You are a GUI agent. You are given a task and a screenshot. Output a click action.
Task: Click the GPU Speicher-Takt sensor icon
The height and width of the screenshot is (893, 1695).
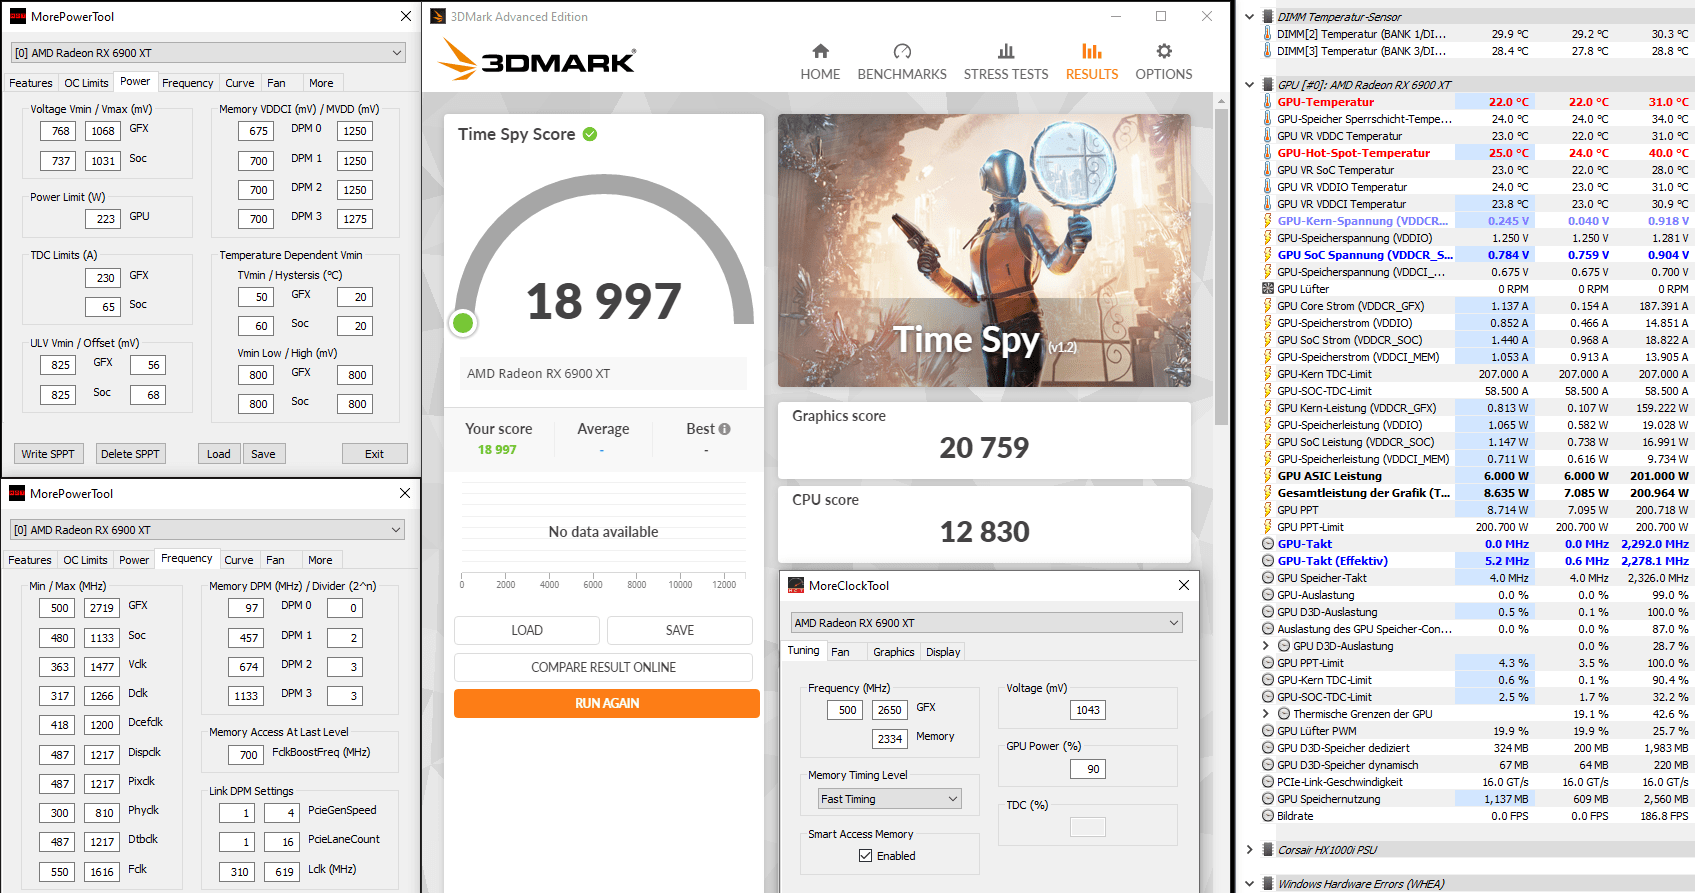[1268, 578]
